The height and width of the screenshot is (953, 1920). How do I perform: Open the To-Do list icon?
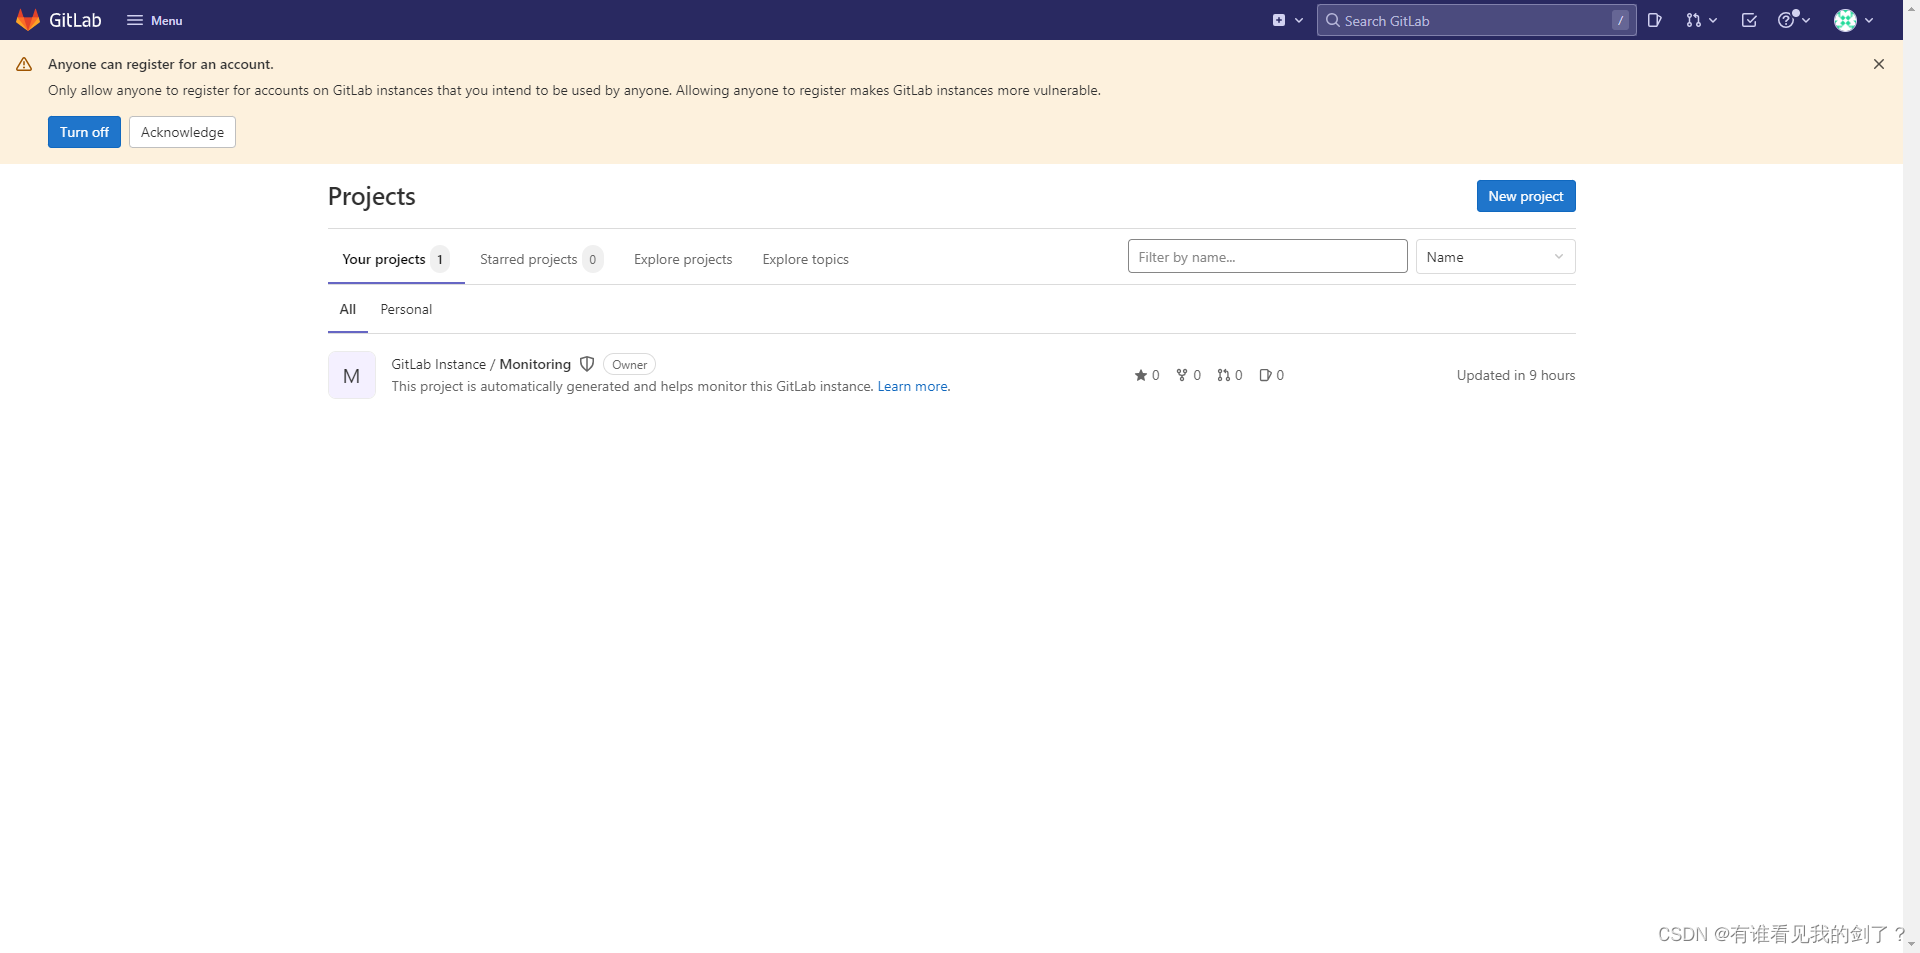point(1749,20)
